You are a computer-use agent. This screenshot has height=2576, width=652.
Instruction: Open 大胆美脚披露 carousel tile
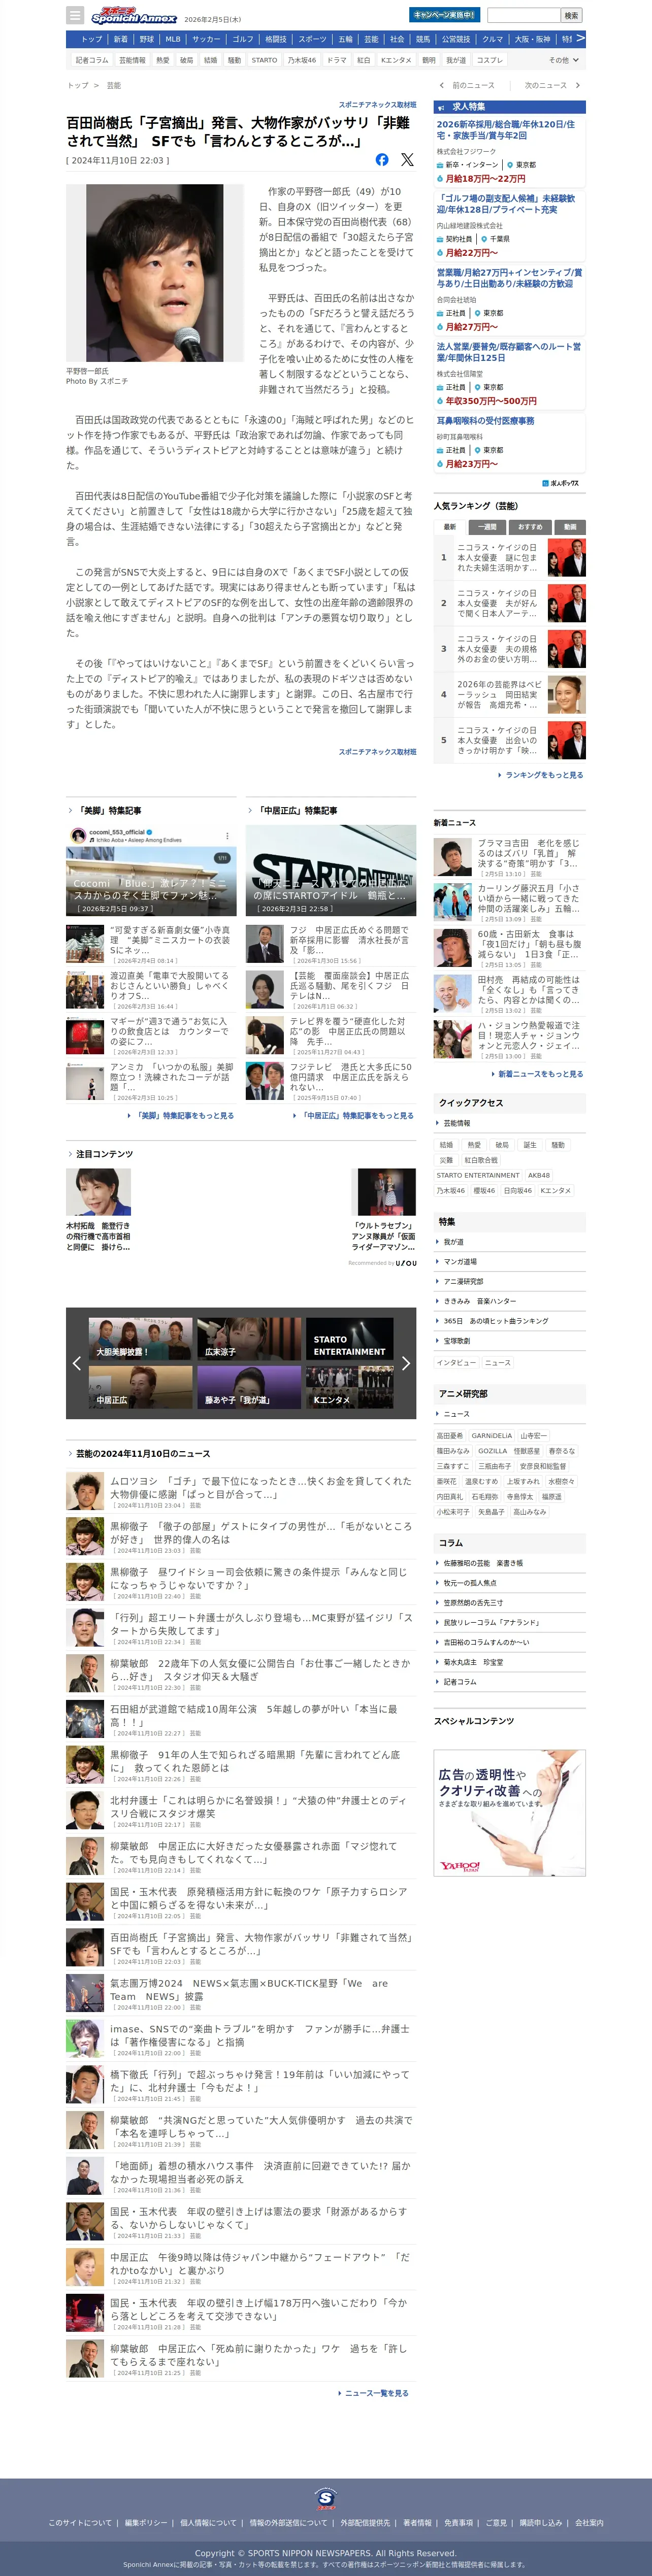click(x=140, y=1339)
